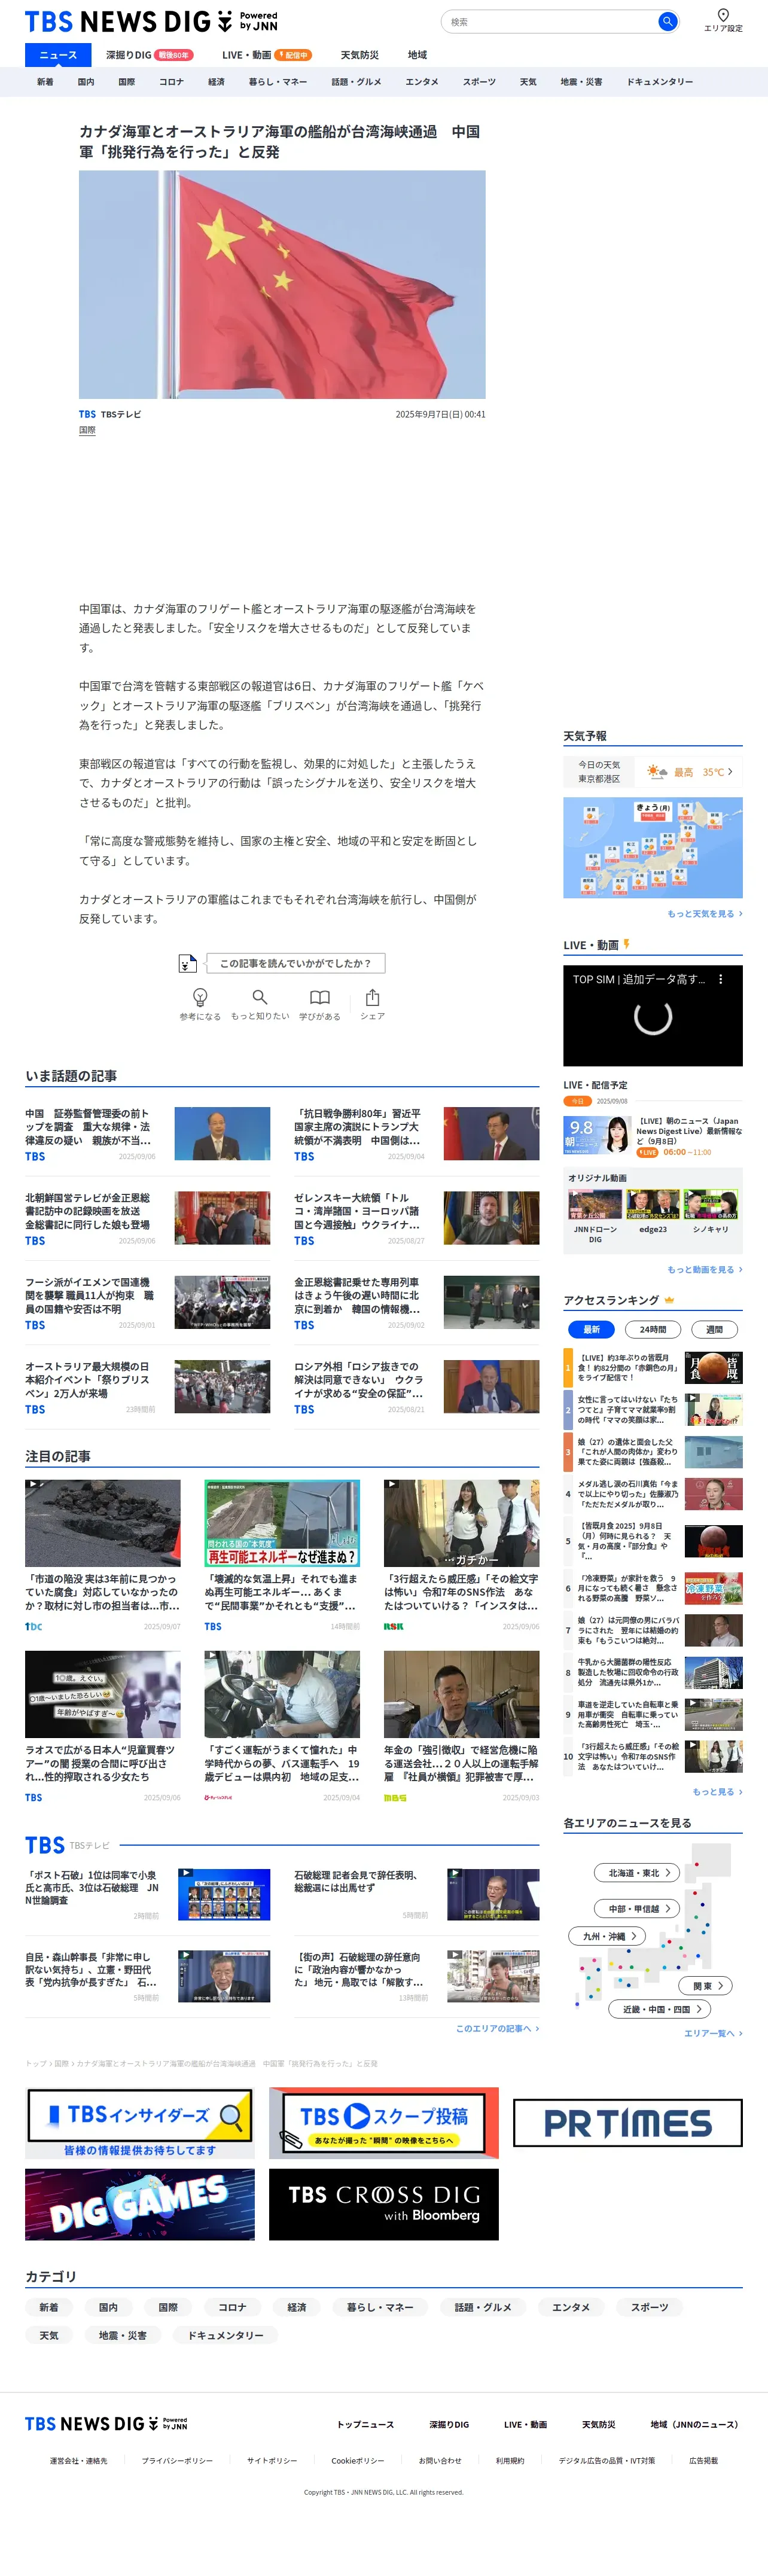Viewport: 768px width, 2576px height.
Task: Open the DIG GAMES banner
Action: pos(139,2204)
